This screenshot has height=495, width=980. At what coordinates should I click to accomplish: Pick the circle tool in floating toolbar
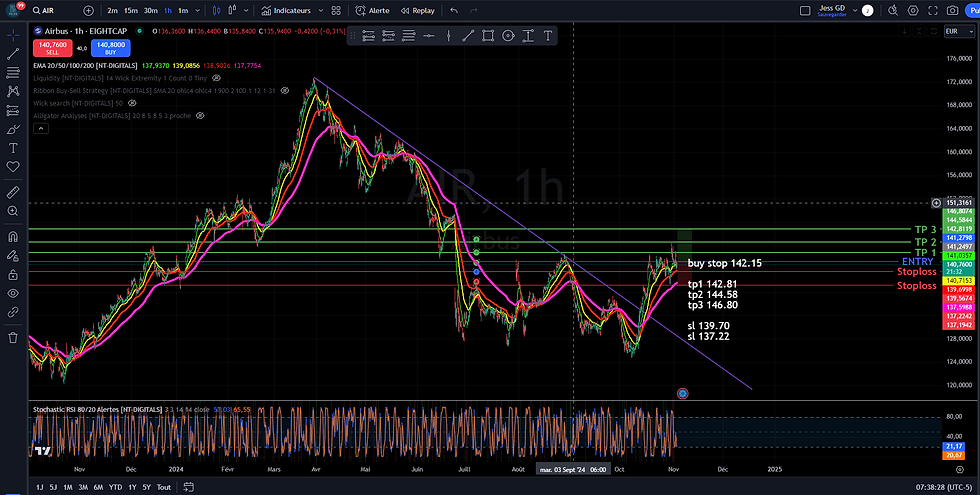pos(508,36)
